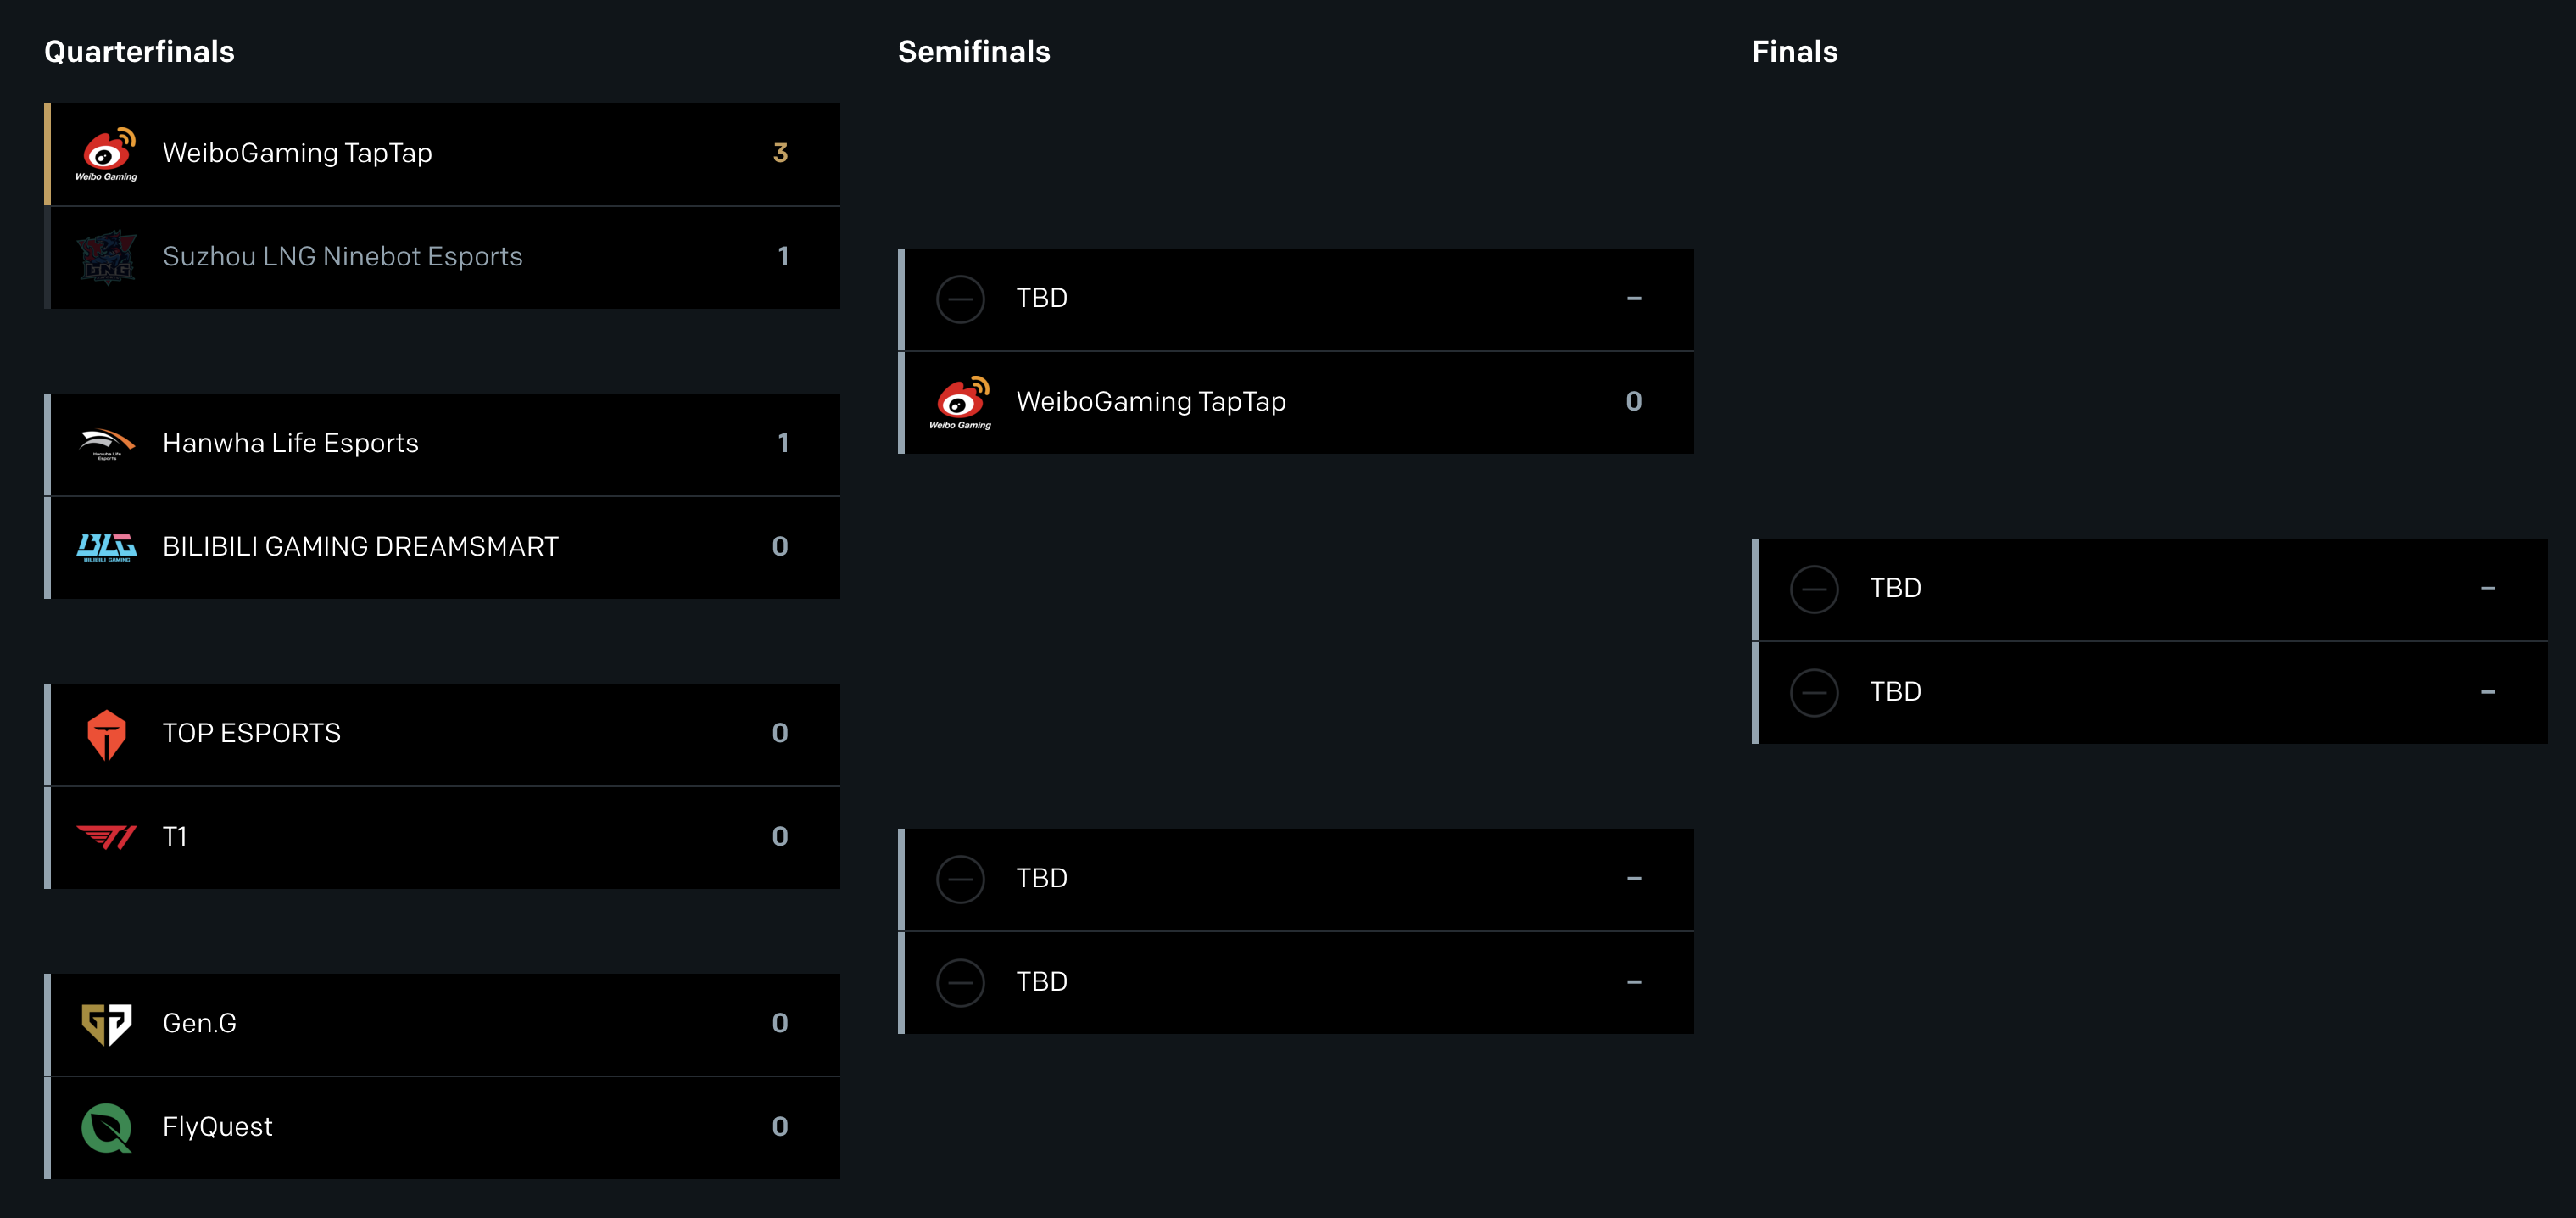Click the score 3 next to WeiboGaming TapTap
Image resolution: width=2576 pixels, height=1218 pixels.
(x=781, y=153)
